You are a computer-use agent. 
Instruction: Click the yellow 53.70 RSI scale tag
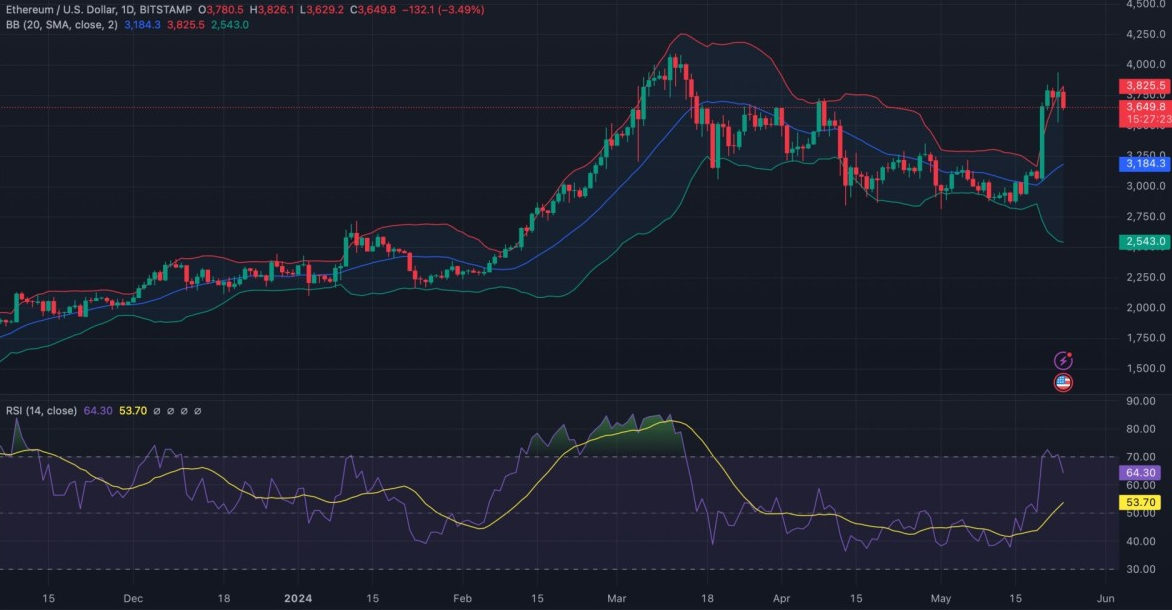1141,502
